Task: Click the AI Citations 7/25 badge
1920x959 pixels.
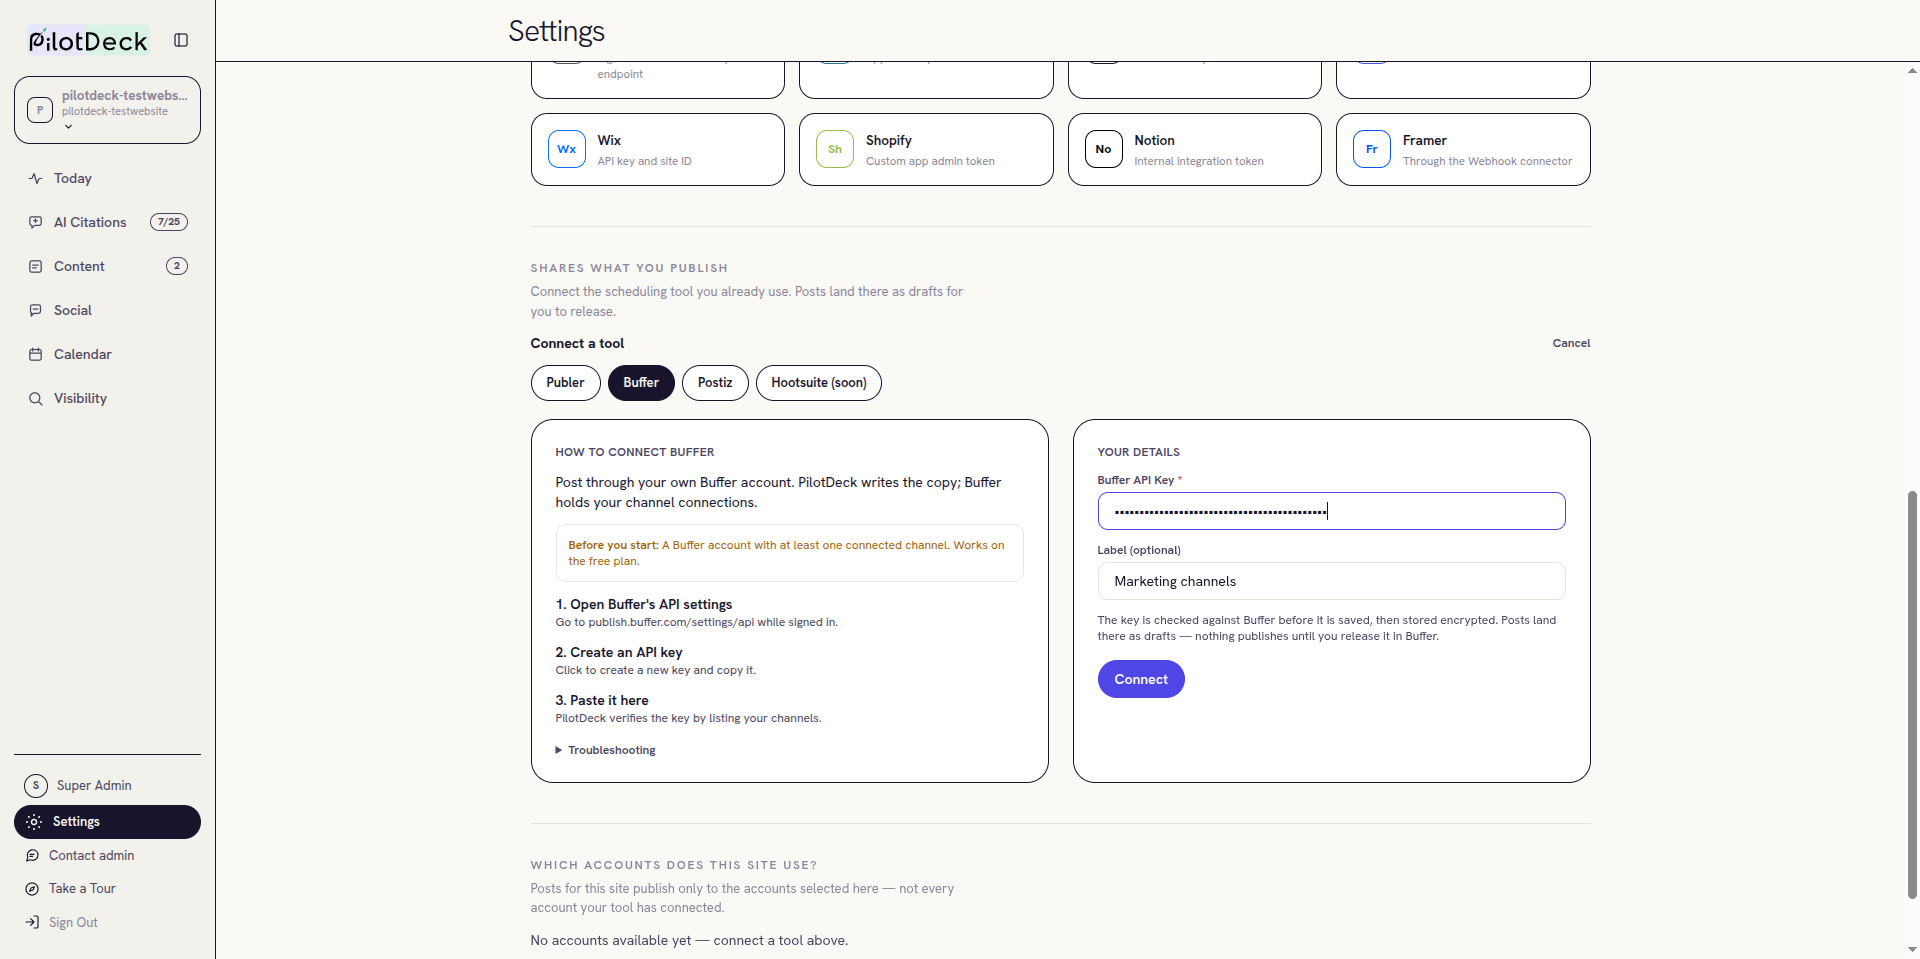Action: point(169,222)
